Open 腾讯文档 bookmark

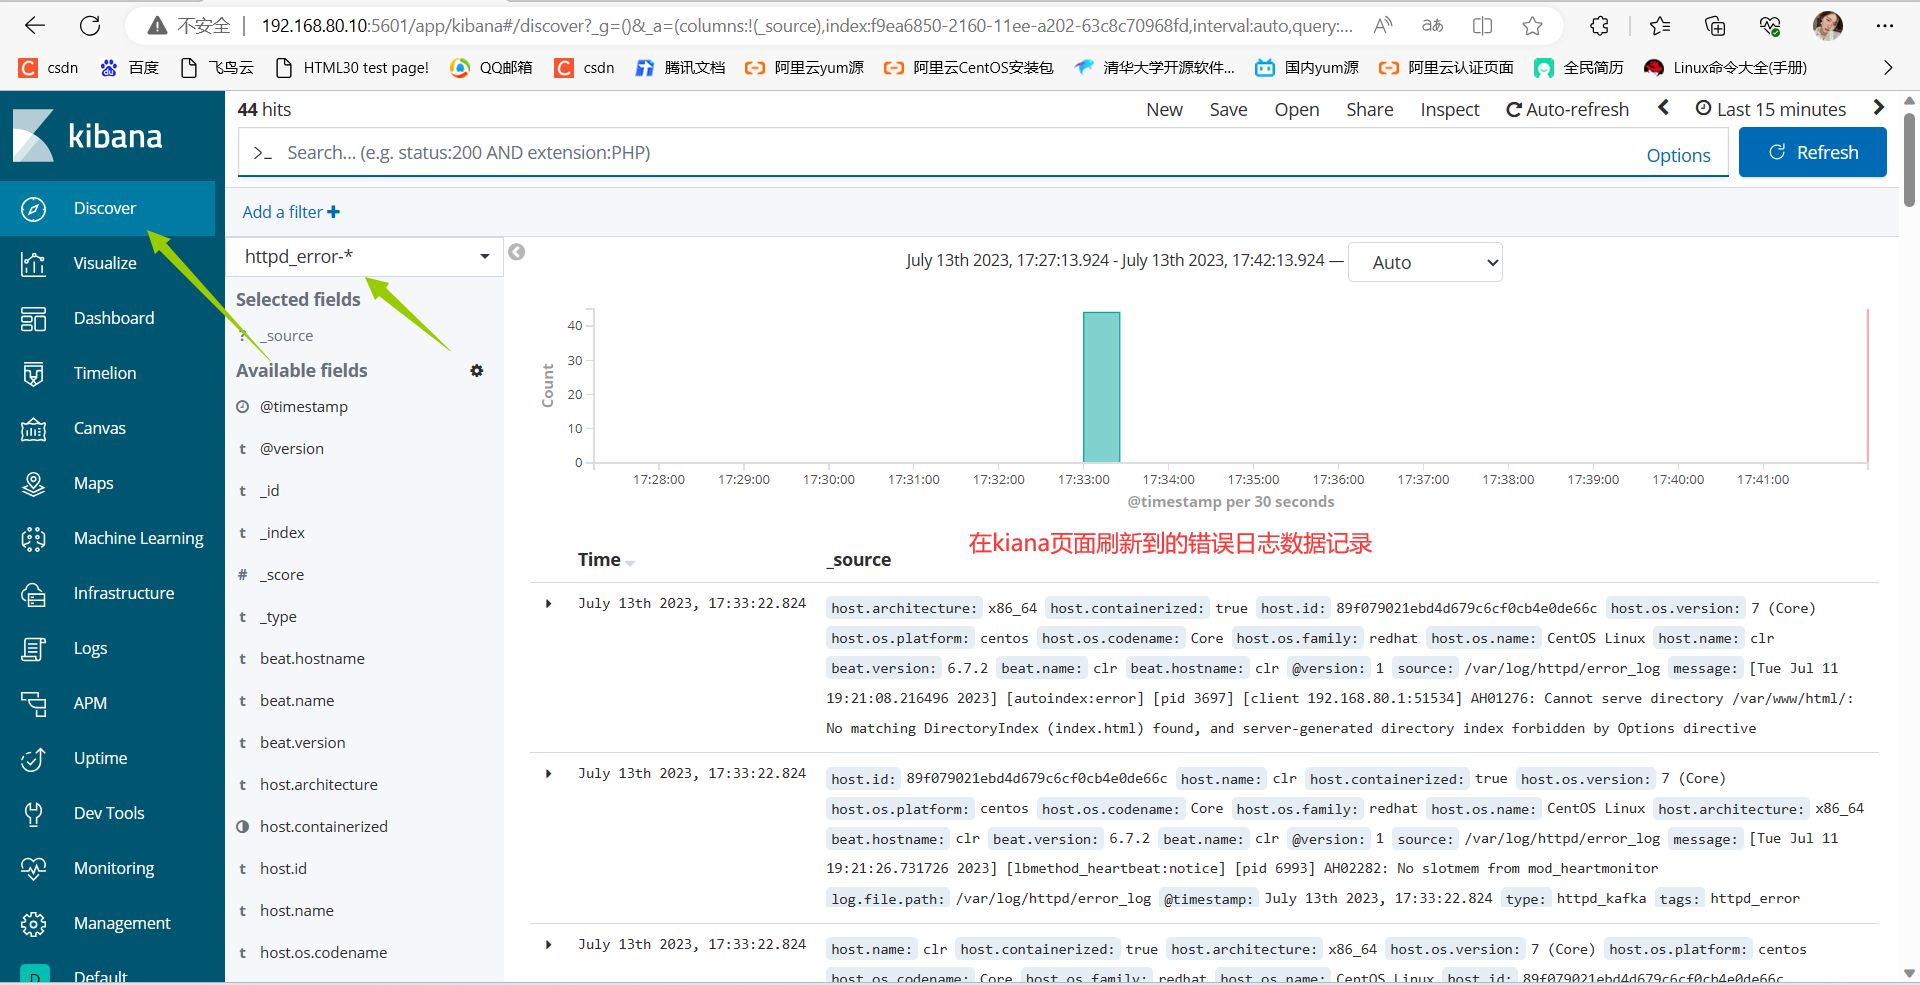pyautogui.click(x=680, y=67)
